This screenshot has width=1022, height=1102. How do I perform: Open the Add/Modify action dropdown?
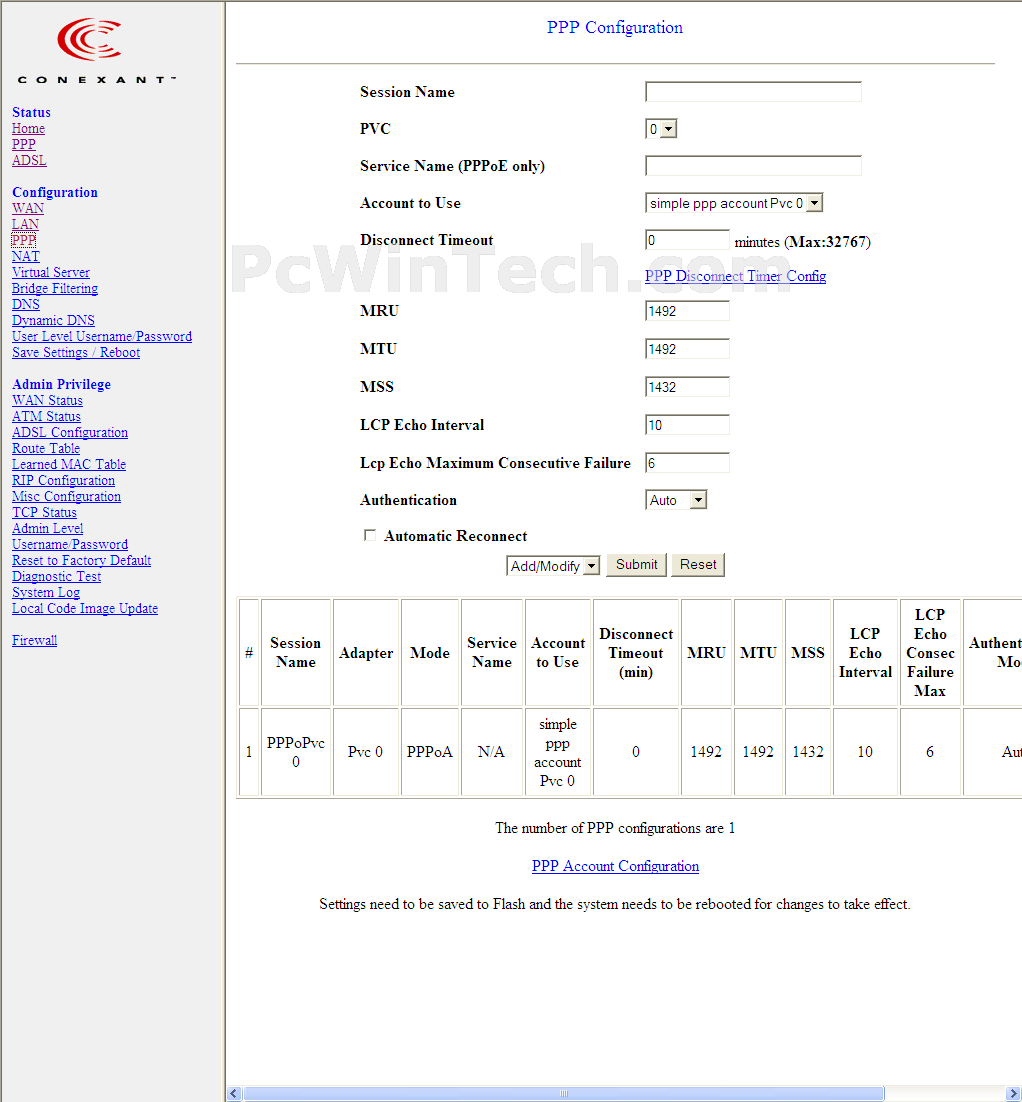click(x=552, y=566)
